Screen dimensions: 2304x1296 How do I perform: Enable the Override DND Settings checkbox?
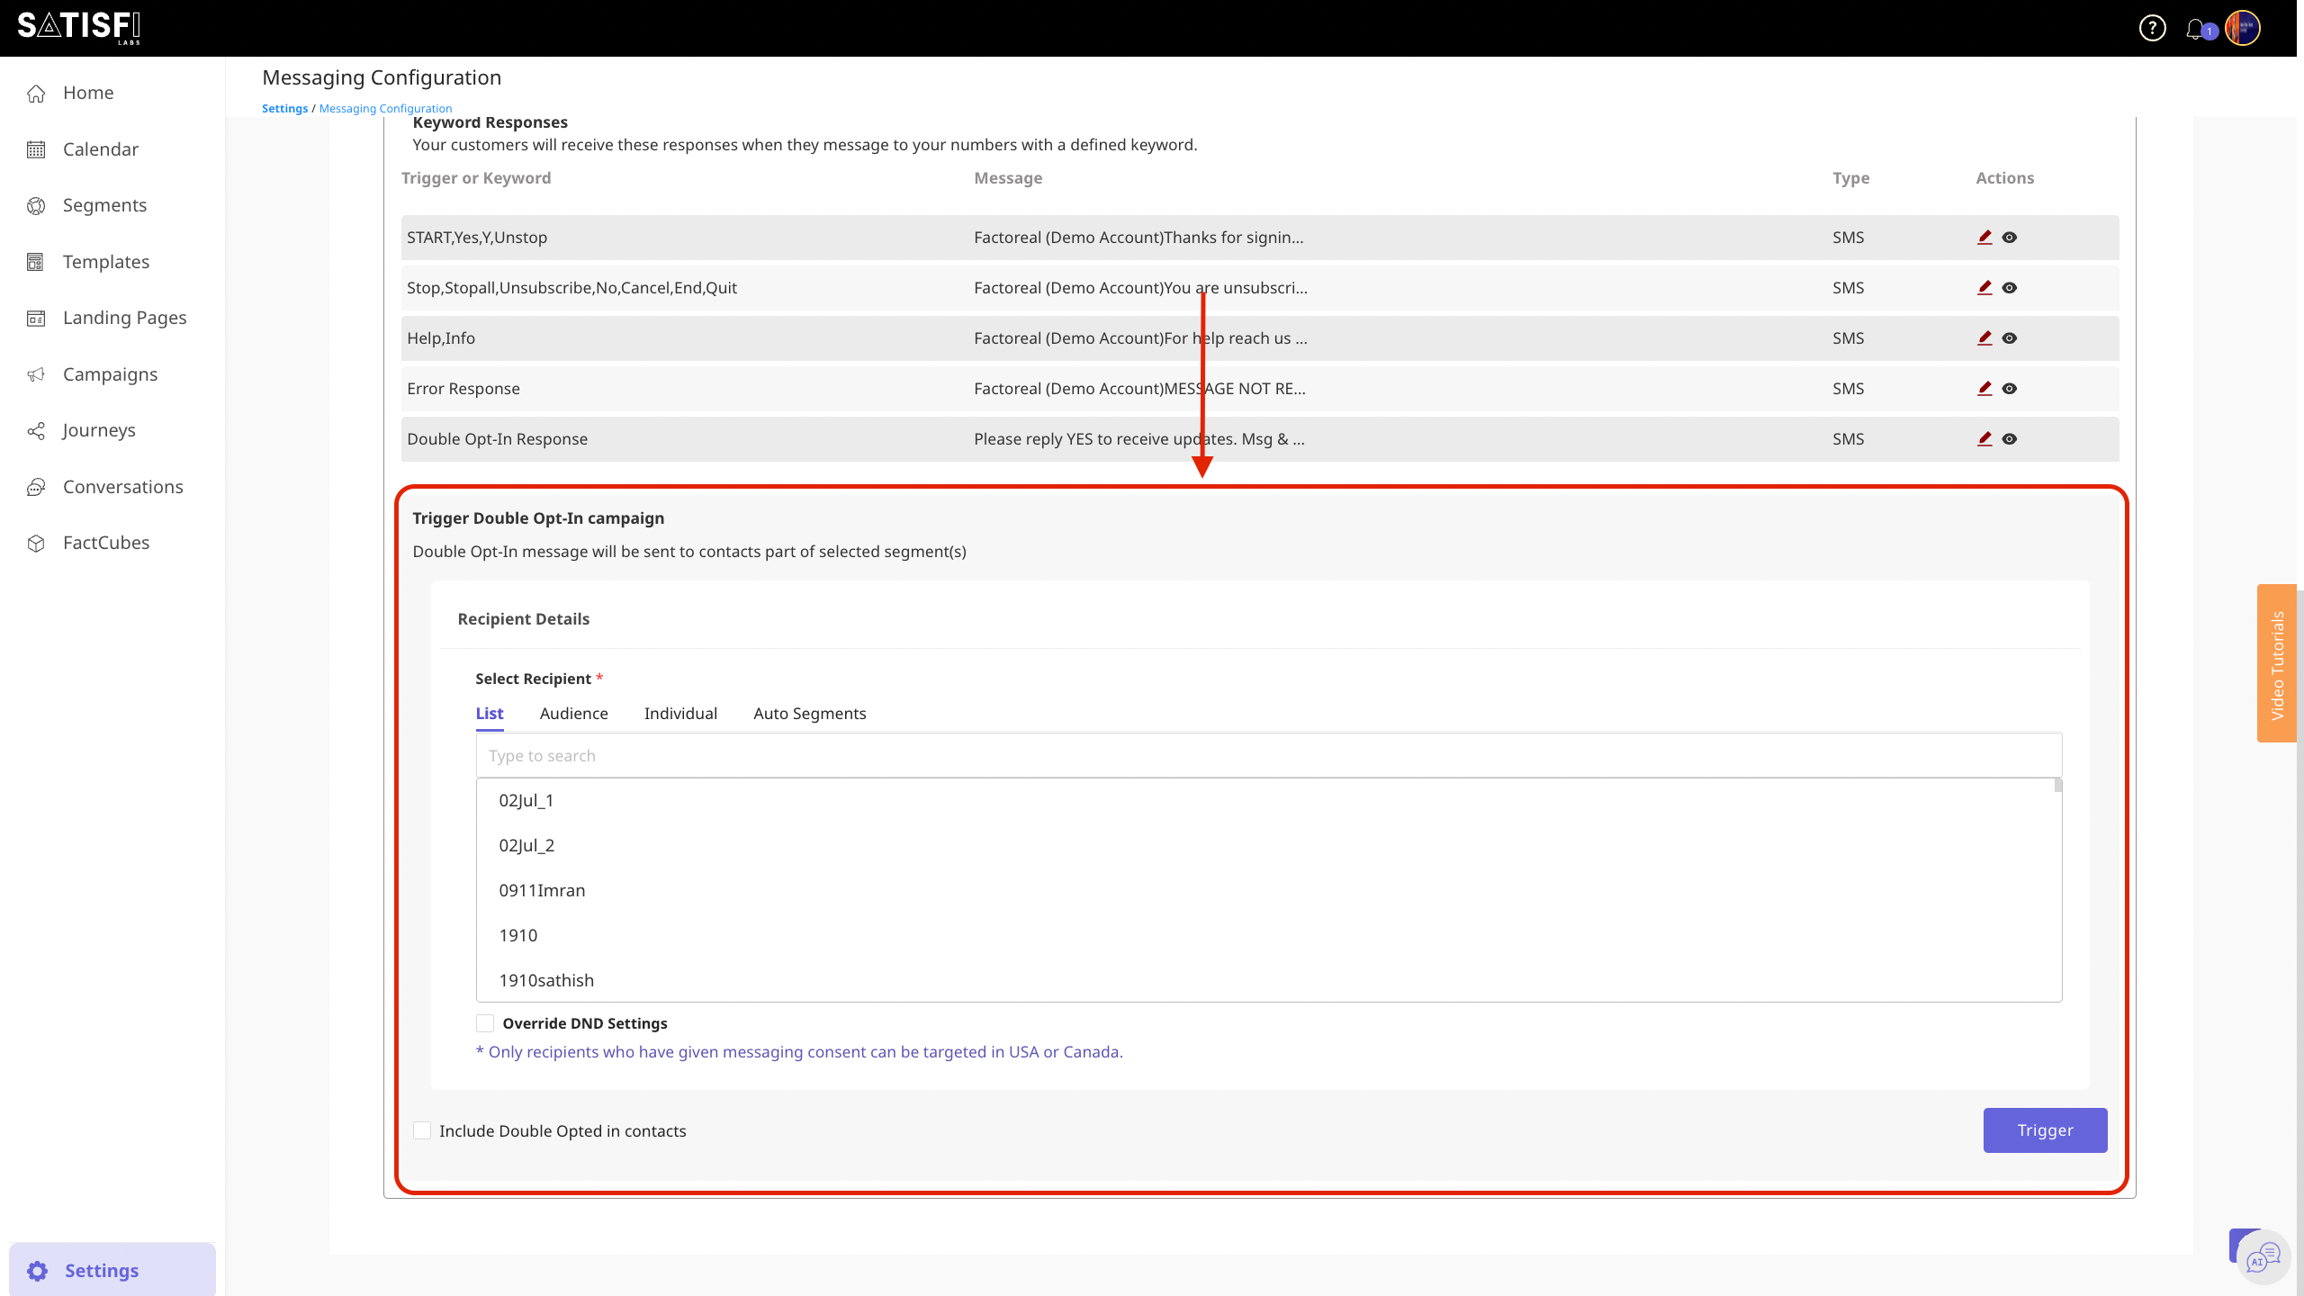coord(485,1023)
